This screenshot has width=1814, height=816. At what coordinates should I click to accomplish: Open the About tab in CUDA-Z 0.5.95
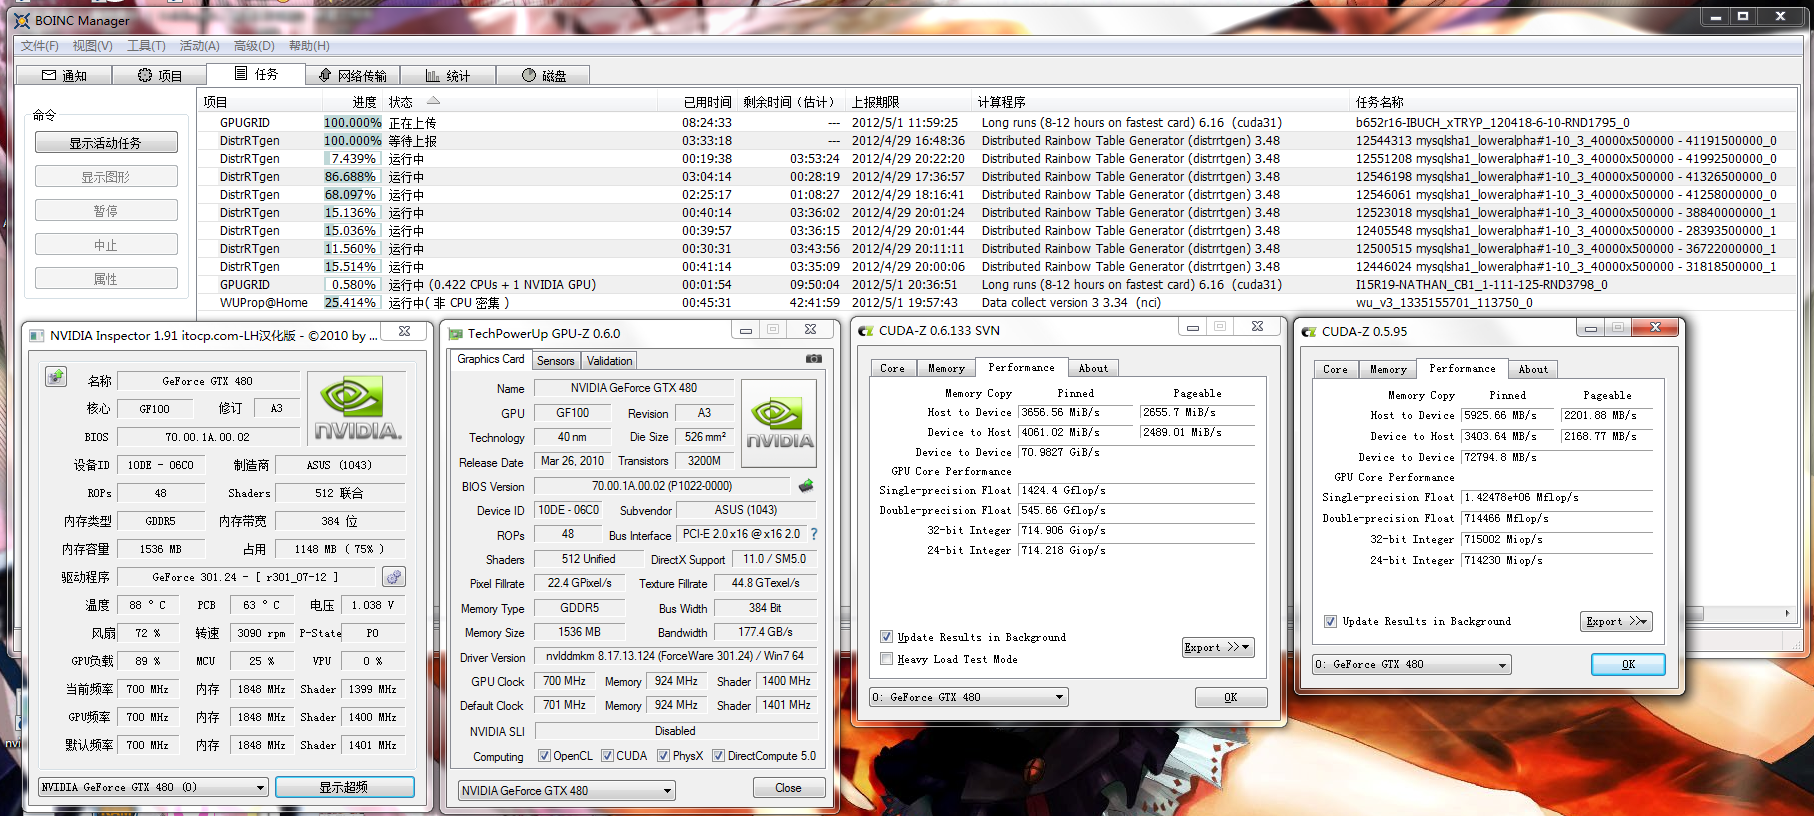[1533, 369]
